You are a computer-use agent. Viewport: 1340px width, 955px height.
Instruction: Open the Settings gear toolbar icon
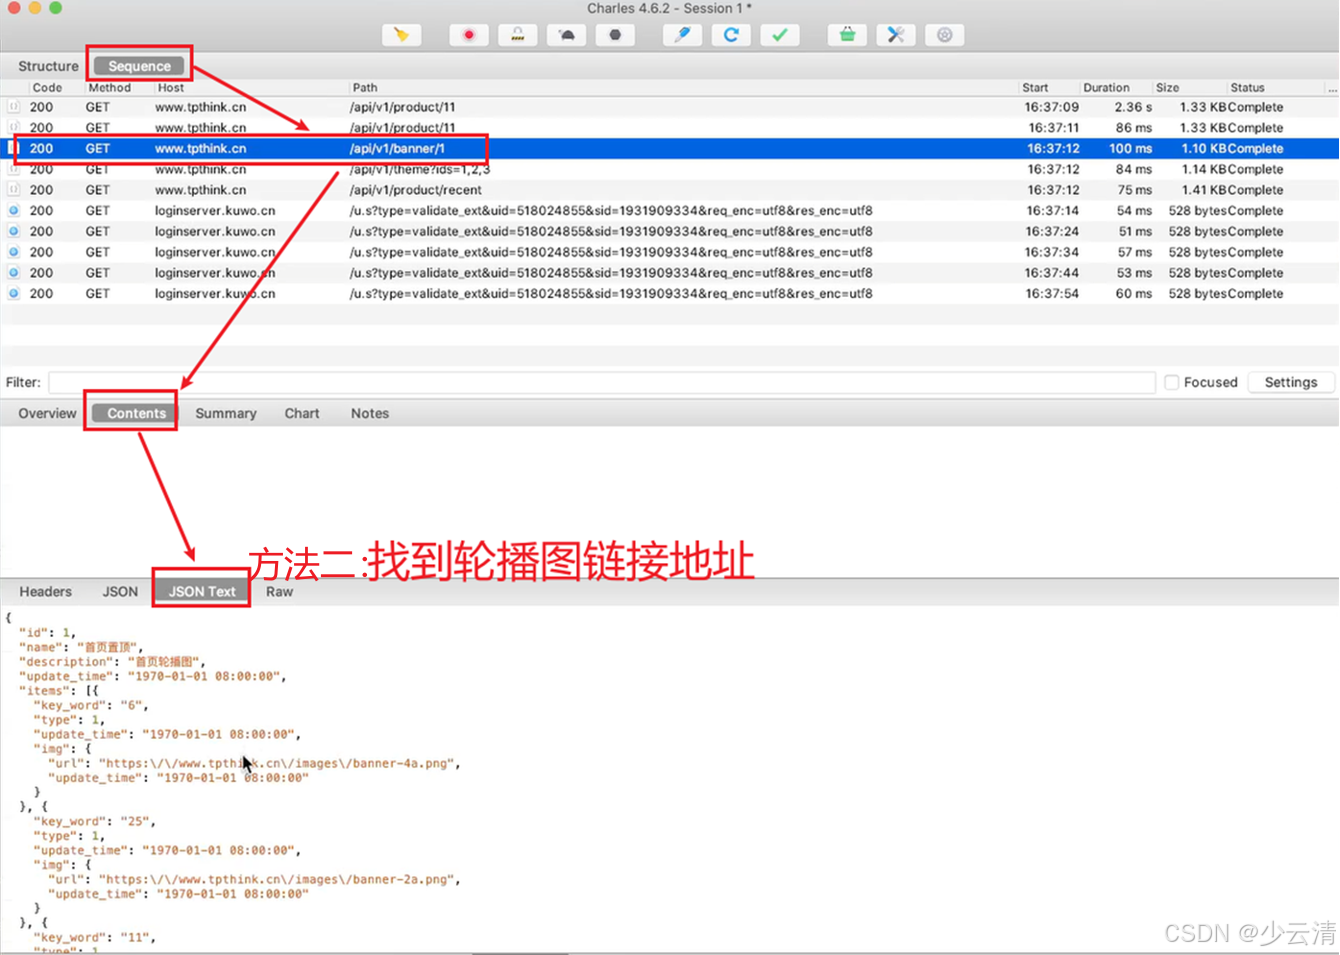tap(945, 35)
